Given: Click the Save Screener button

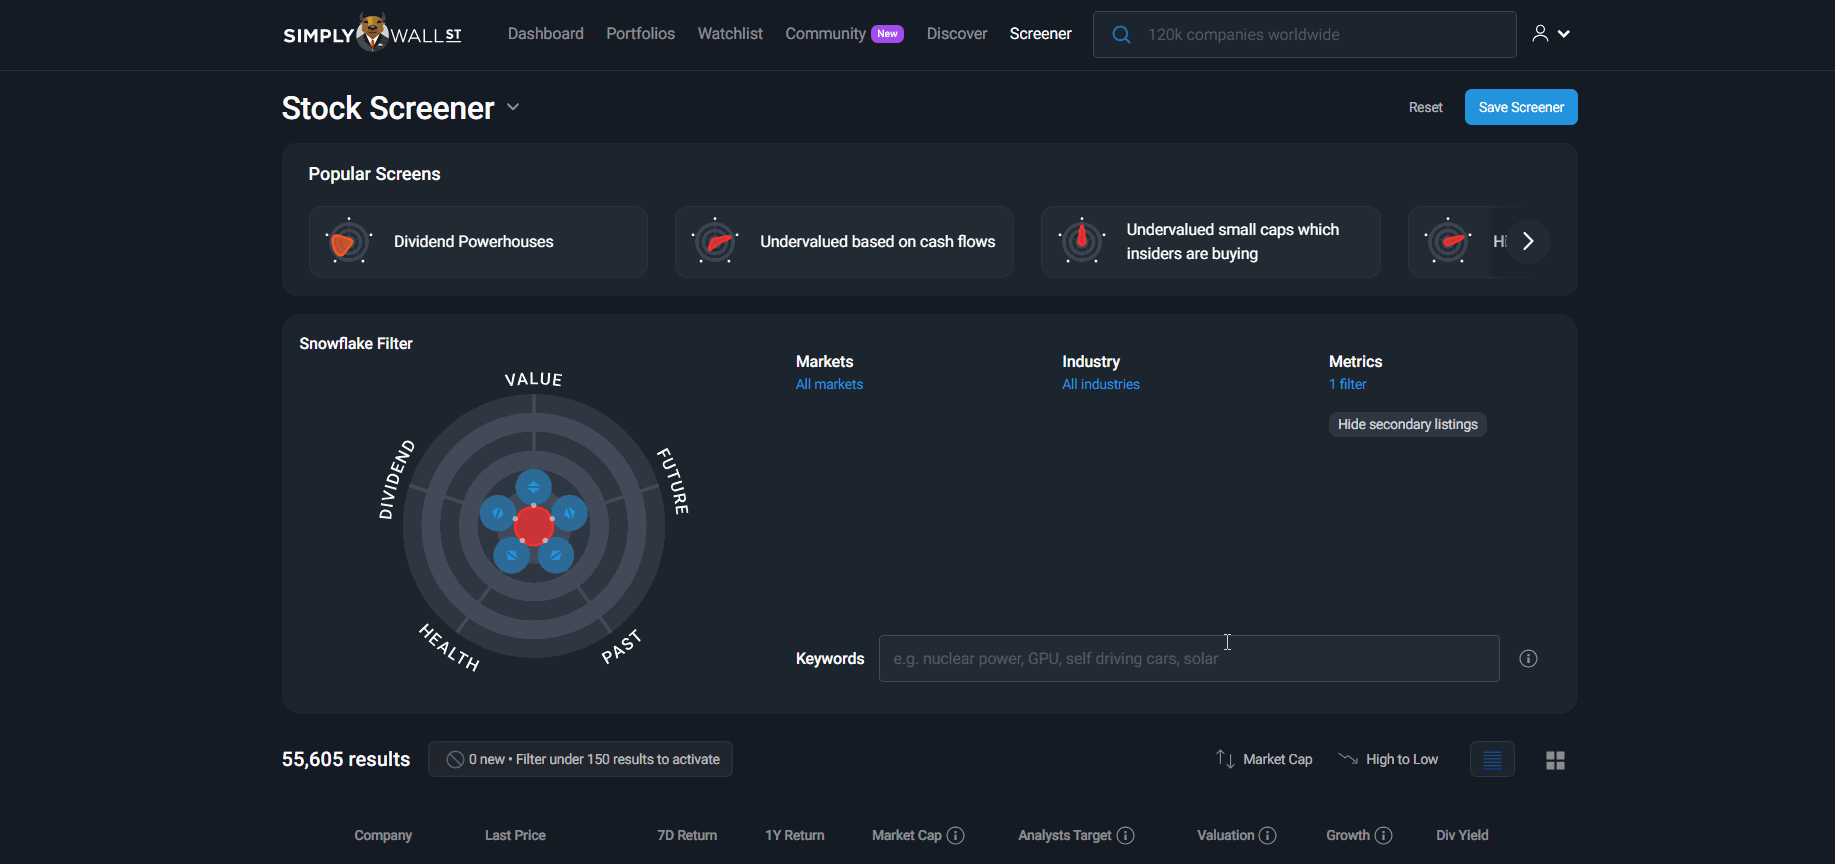Looking at the screenshot, I should (1520, 108).
